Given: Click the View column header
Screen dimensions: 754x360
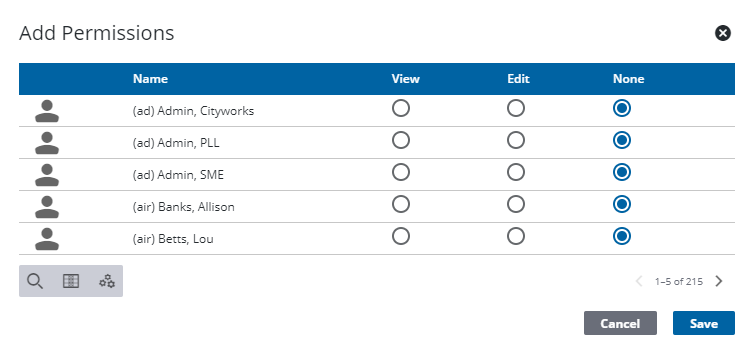Looking at the screenshot, I should 405,79.
